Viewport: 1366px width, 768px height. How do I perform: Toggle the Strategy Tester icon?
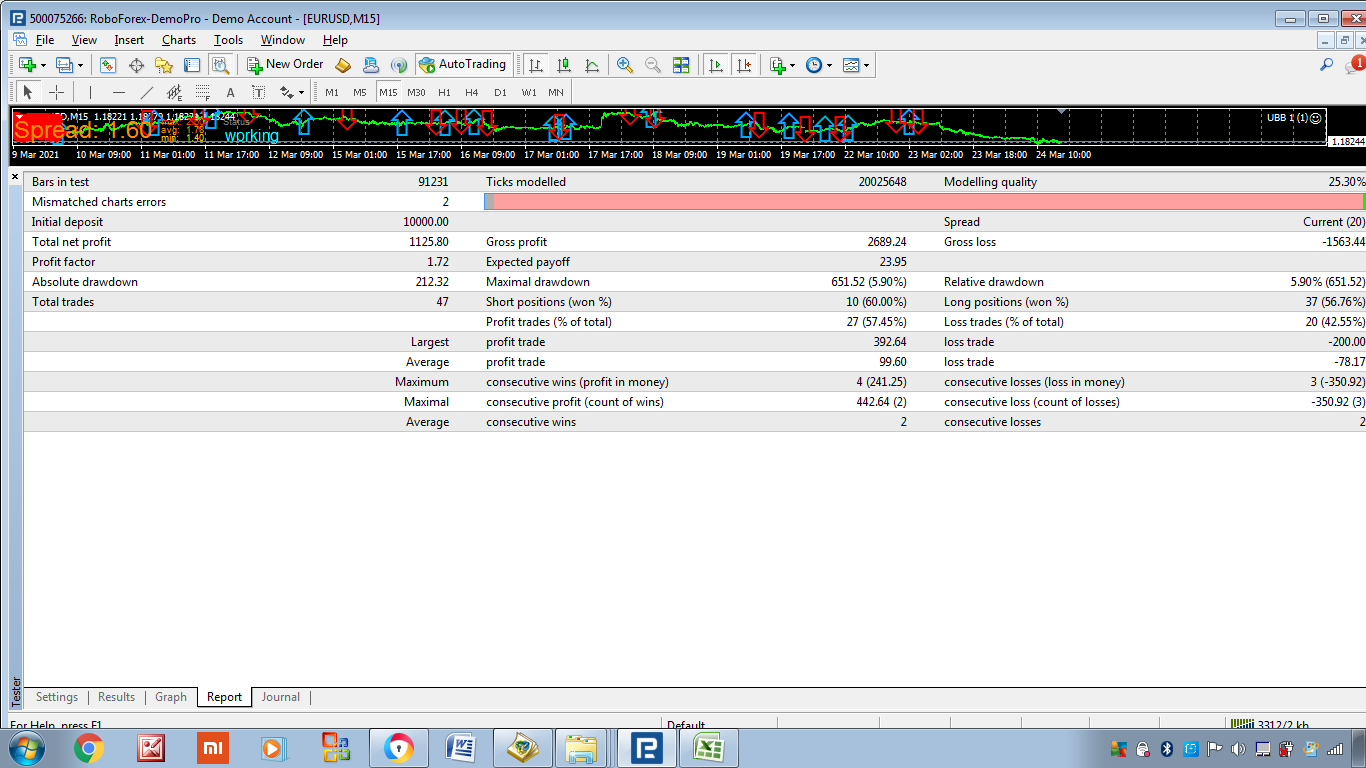pyautogui.click(x=221, y=65)
